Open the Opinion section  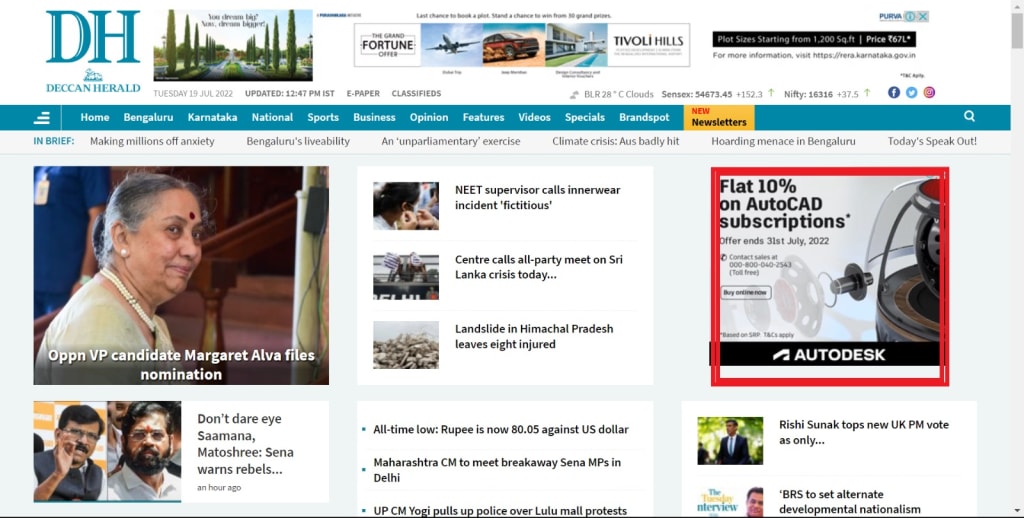(429, 118)
